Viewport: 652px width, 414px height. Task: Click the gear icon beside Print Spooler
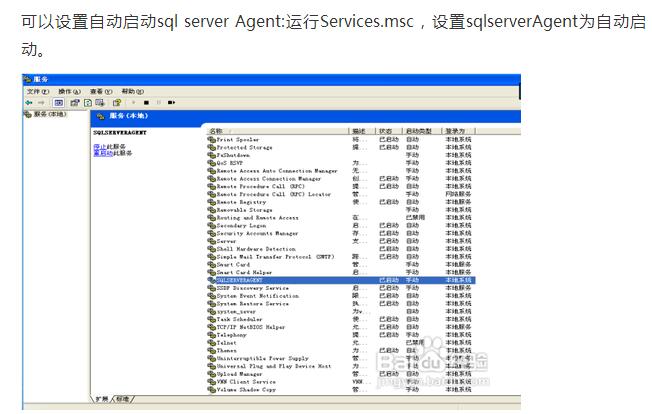[x=211, y=140]
